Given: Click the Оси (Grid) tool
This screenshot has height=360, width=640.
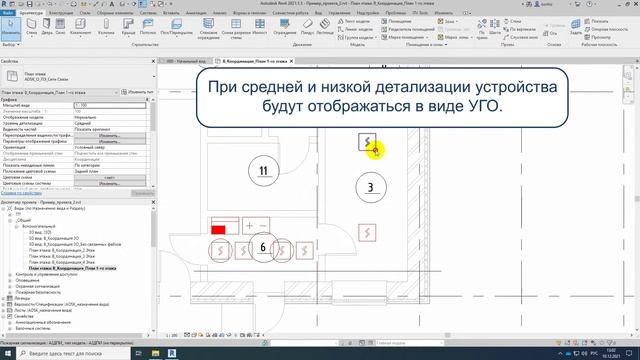Looking at the screenshot, I should tap(551, 33).
